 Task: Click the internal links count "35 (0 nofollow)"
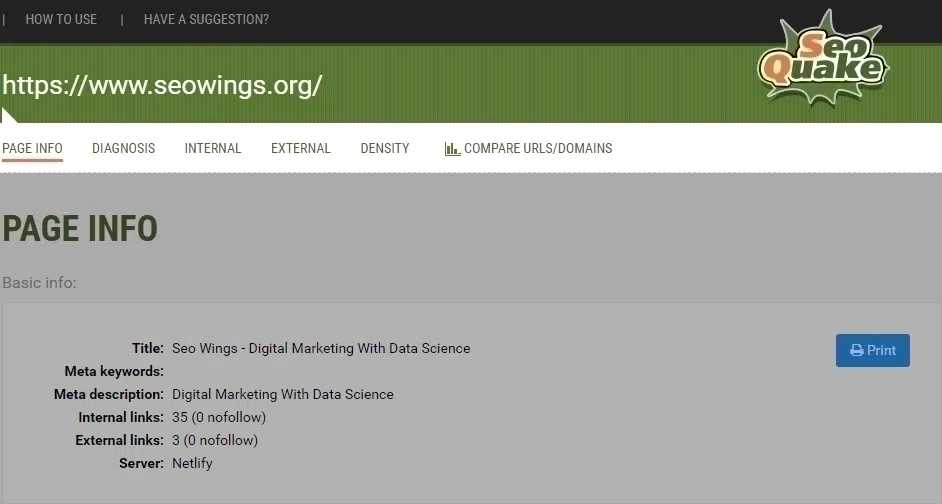pos(219,417)
